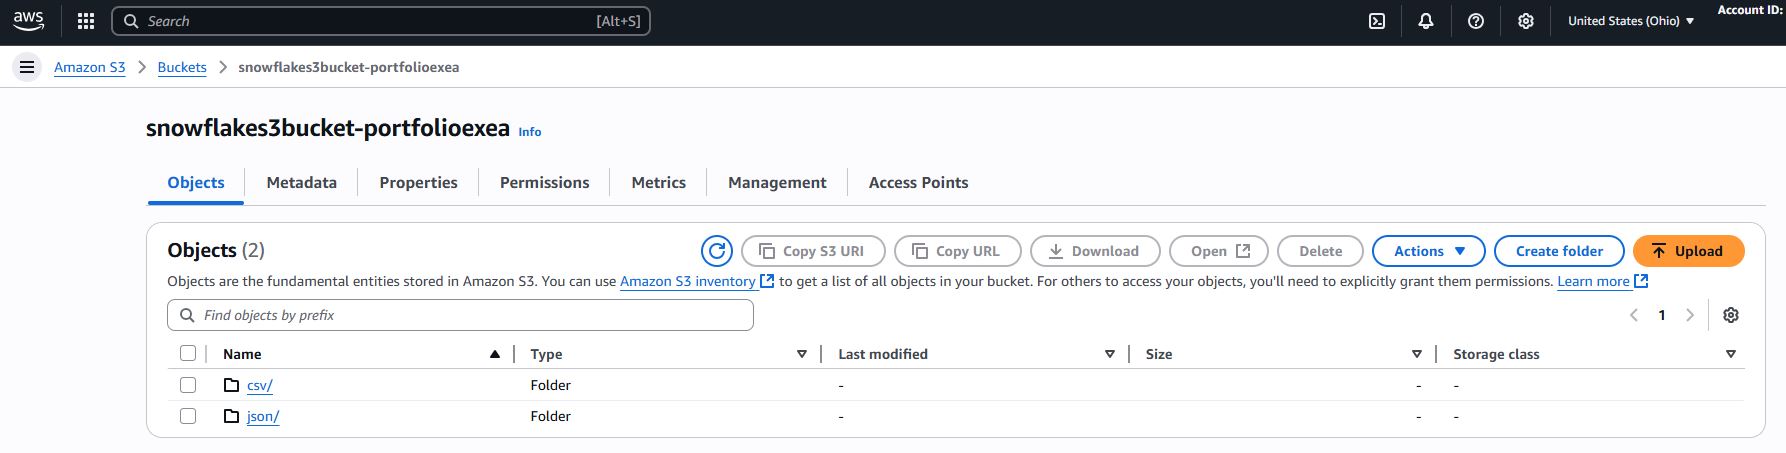Open the Type column filter arrow
This screenshot has height=453, width=1786.
[801, 354]
